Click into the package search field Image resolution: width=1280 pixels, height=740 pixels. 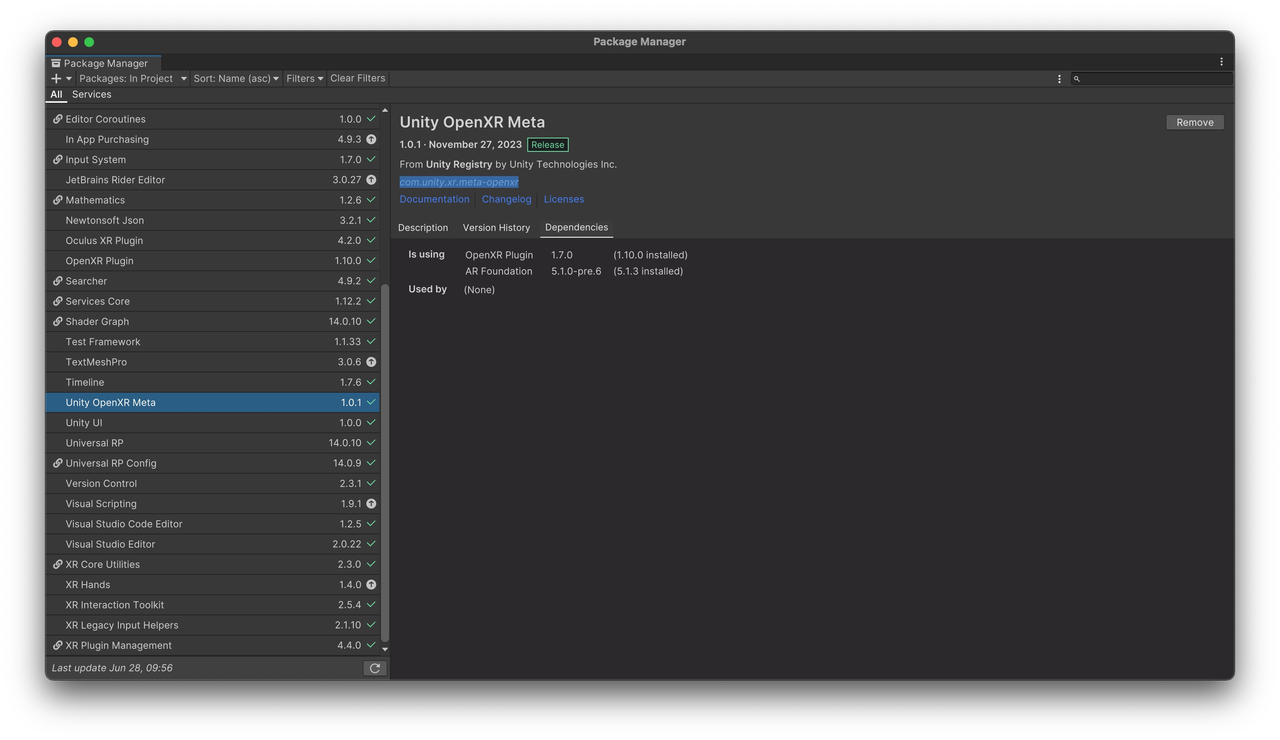[x=1151, y=78]
